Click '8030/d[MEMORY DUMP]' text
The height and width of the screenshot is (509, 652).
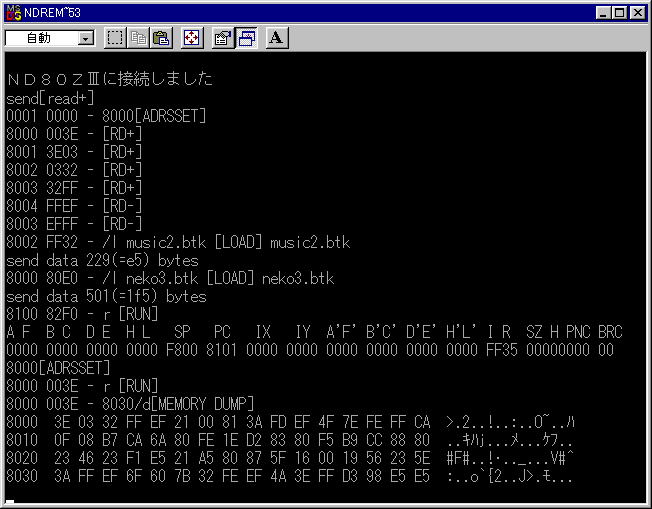pyautogui.click(x=178, y=404)
